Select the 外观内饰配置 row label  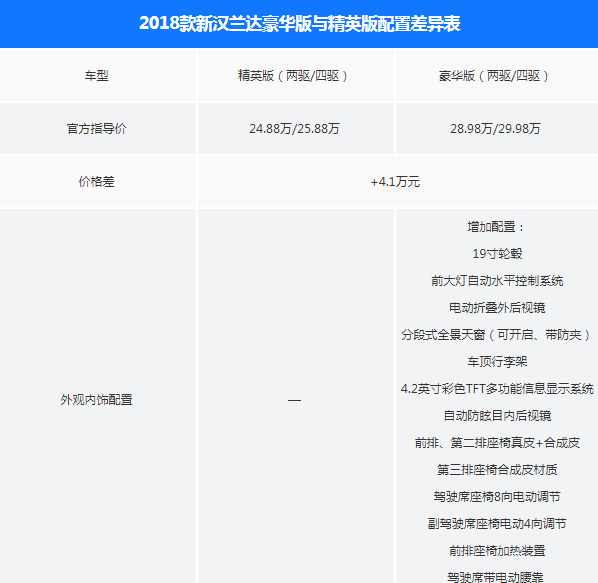click(96, 400)
